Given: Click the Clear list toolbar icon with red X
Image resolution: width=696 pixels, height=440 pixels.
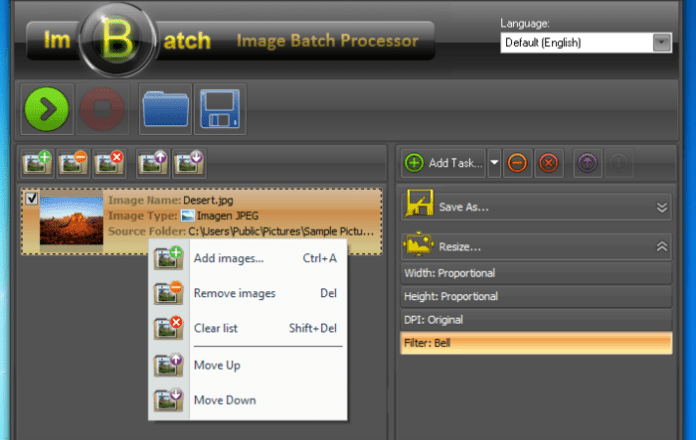Looking at the screenshot, I should pos(107,162).
